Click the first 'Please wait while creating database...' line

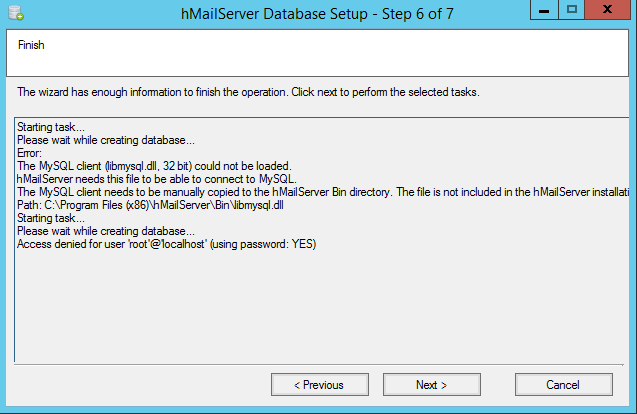pos(106,140)
